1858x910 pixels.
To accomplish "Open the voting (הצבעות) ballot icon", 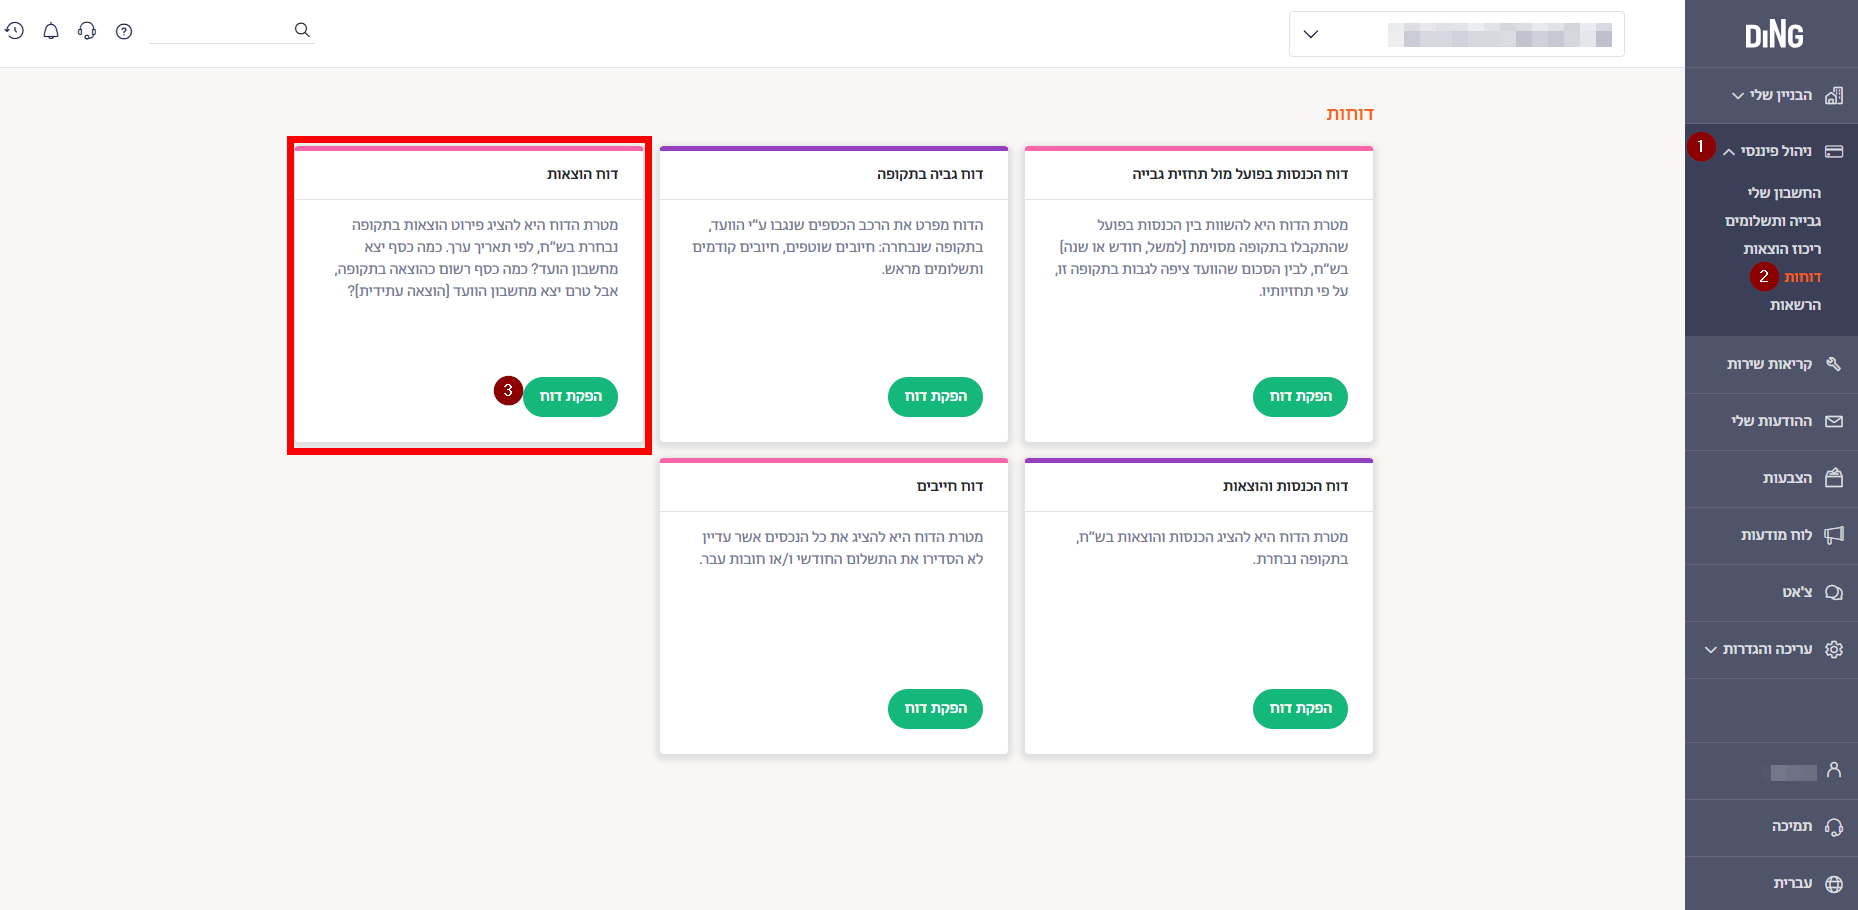I will pyautogui.click(x=1833, y=478).
